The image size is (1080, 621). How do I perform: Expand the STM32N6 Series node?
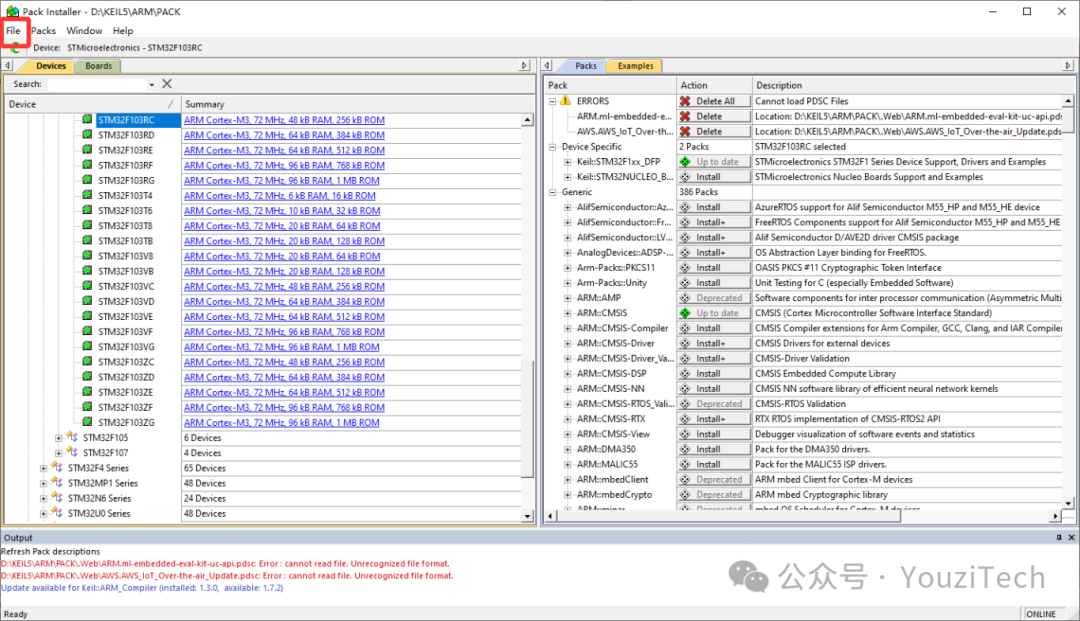43,498
